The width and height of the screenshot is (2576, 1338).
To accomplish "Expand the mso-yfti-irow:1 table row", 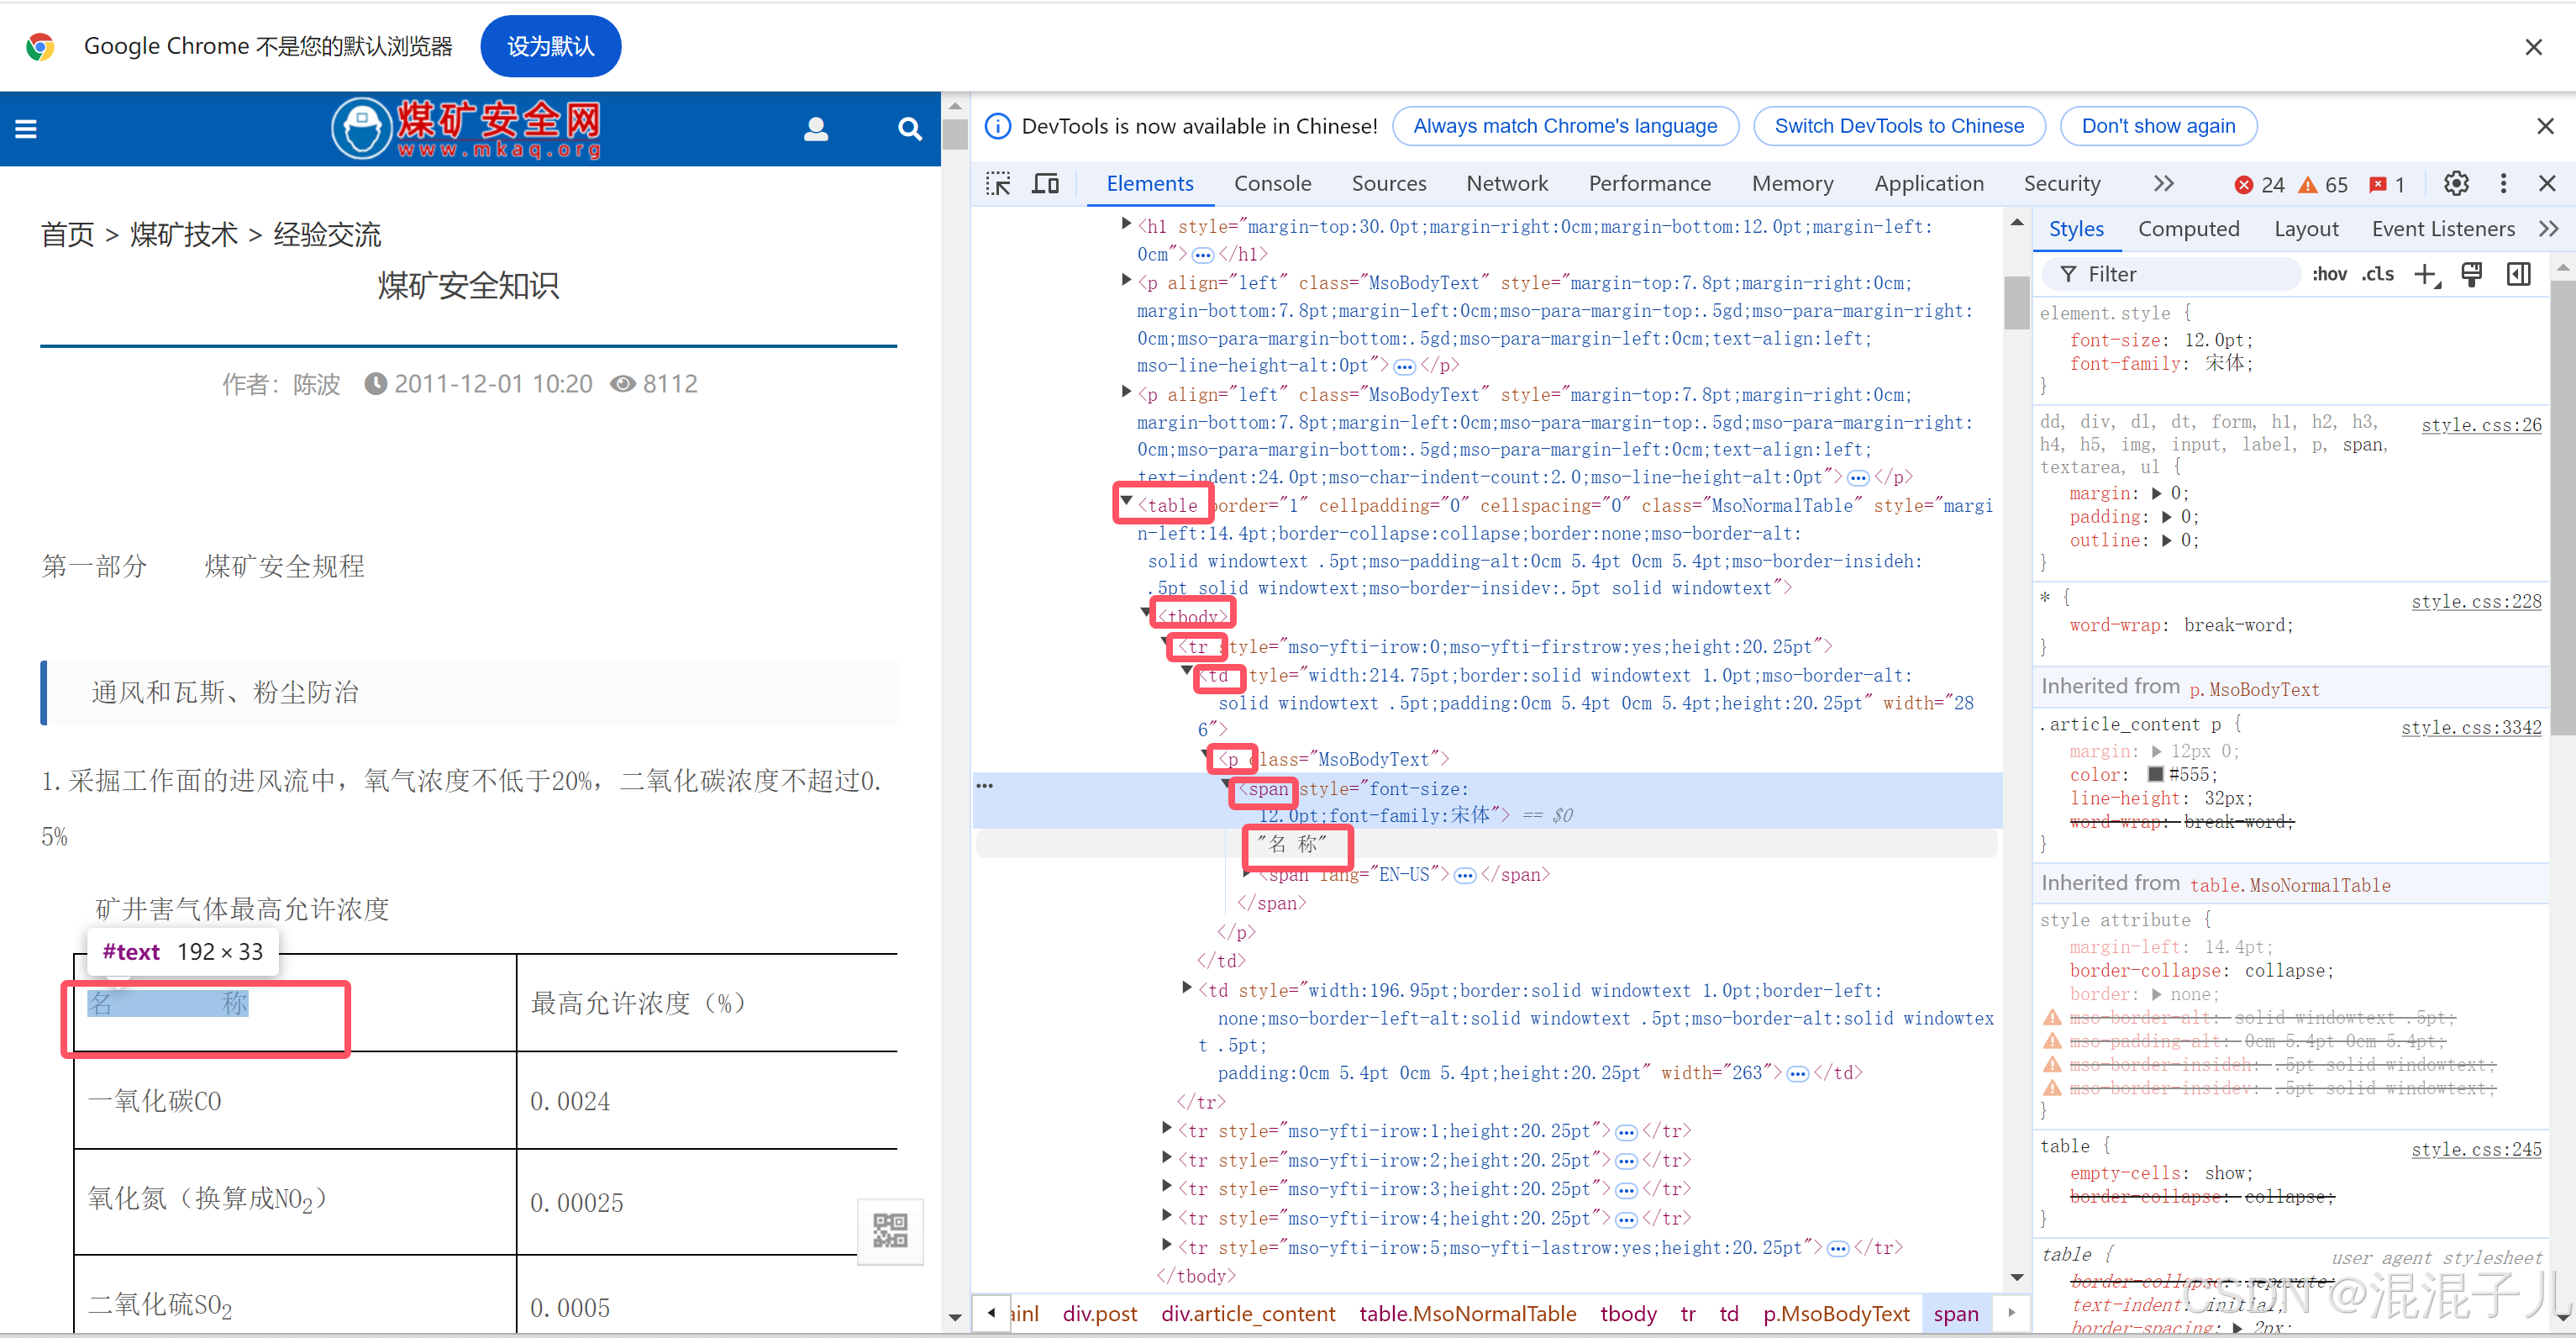I will coord(1167,1129).
